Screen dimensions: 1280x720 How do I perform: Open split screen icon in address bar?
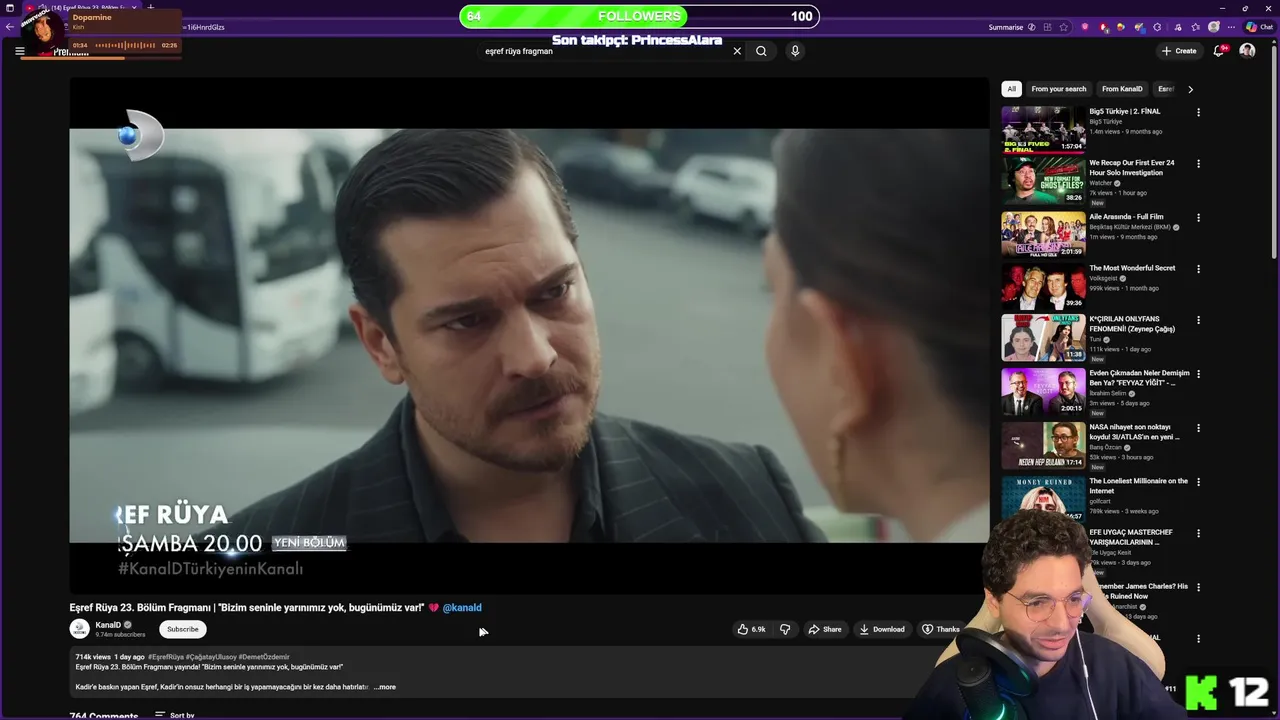click(x=1046, y=27)
